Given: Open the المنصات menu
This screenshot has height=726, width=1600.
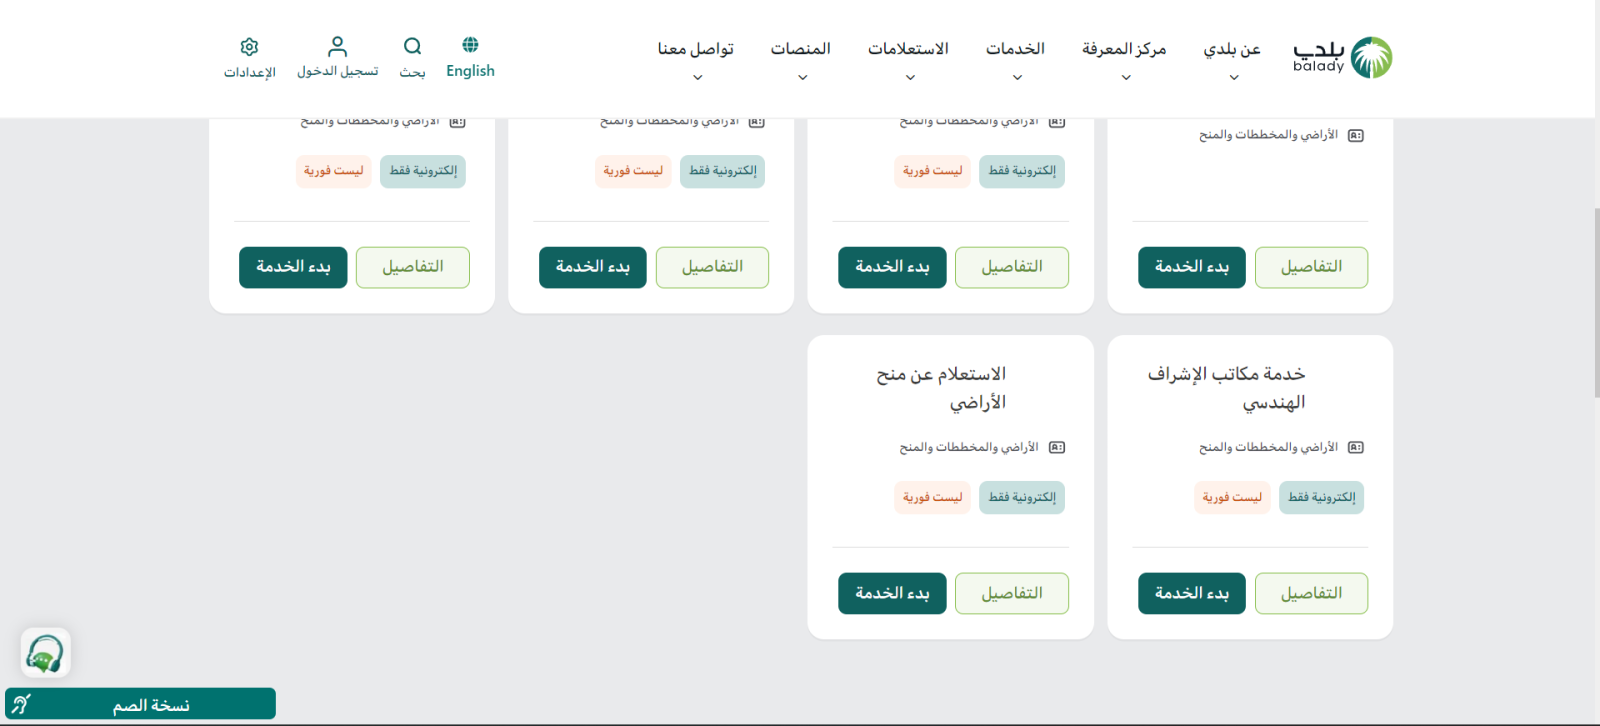Looking at the screenshot, I should [800, 59].
